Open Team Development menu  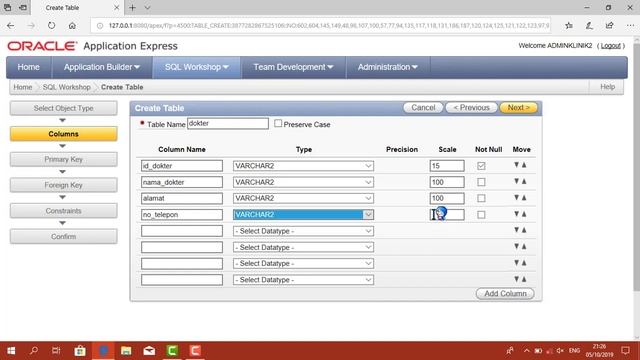(x=293, y=67)
